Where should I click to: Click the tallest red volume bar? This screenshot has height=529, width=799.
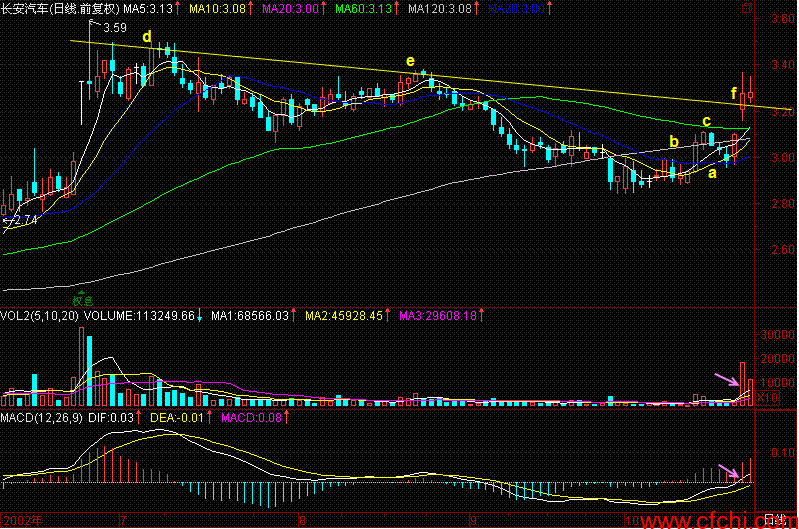pyautogui.click(x=82, y=367)
